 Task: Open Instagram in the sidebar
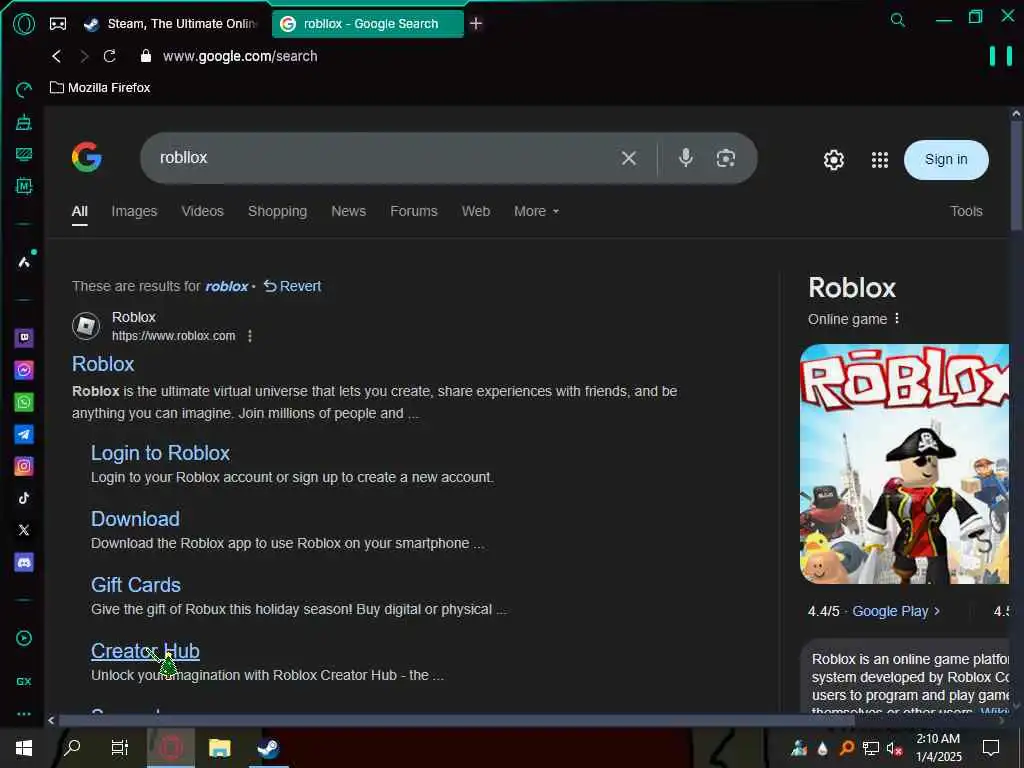(x=24, y=466)
